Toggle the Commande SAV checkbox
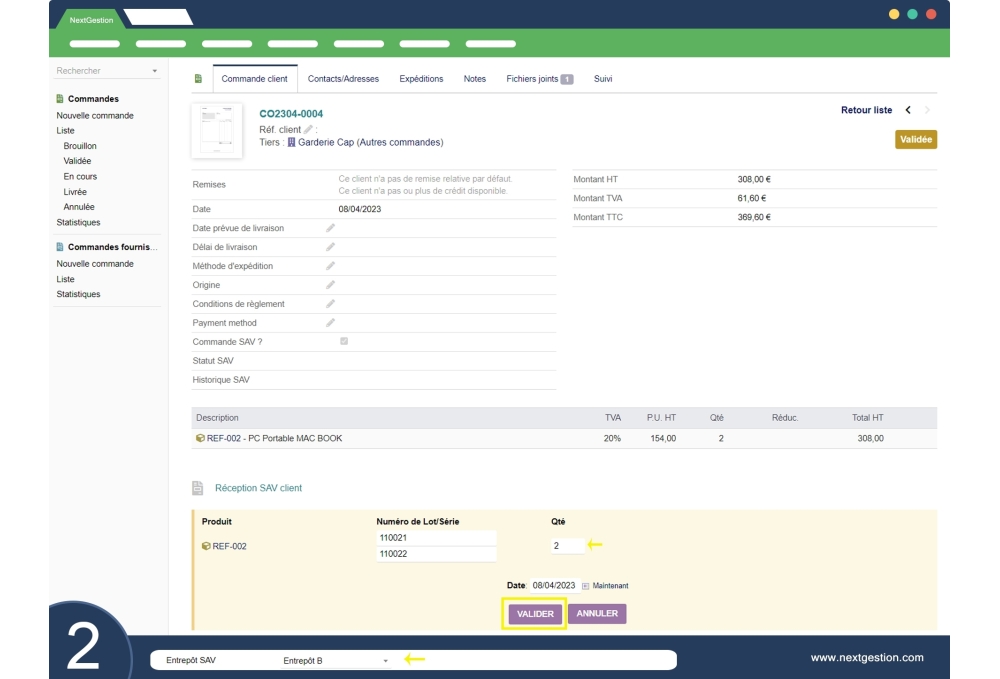 coord(344,342)
